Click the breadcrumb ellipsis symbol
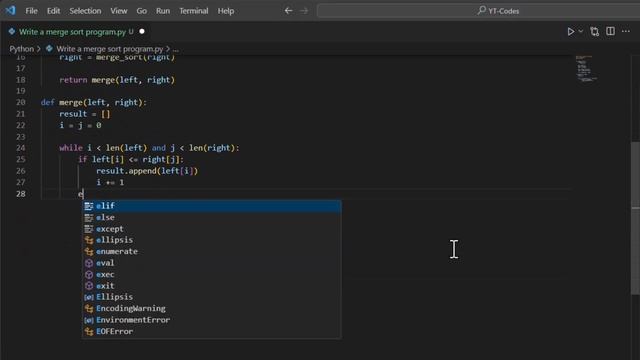Image resolution: width=640 pixels, height=360 pixels. pyautogui.click(x=176, y=49)
